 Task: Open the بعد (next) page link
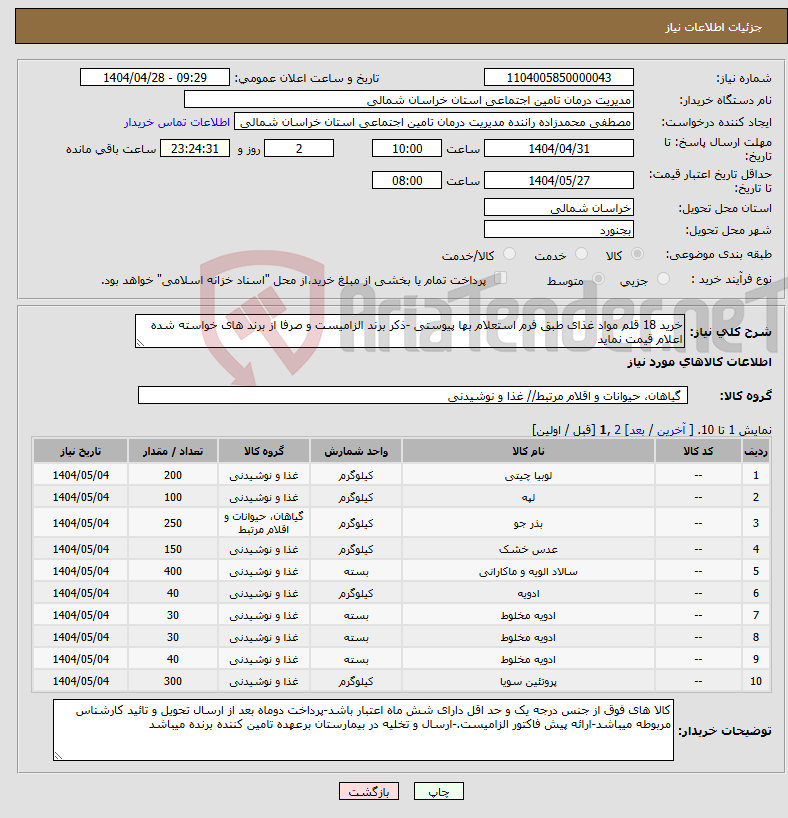[637, 430]
